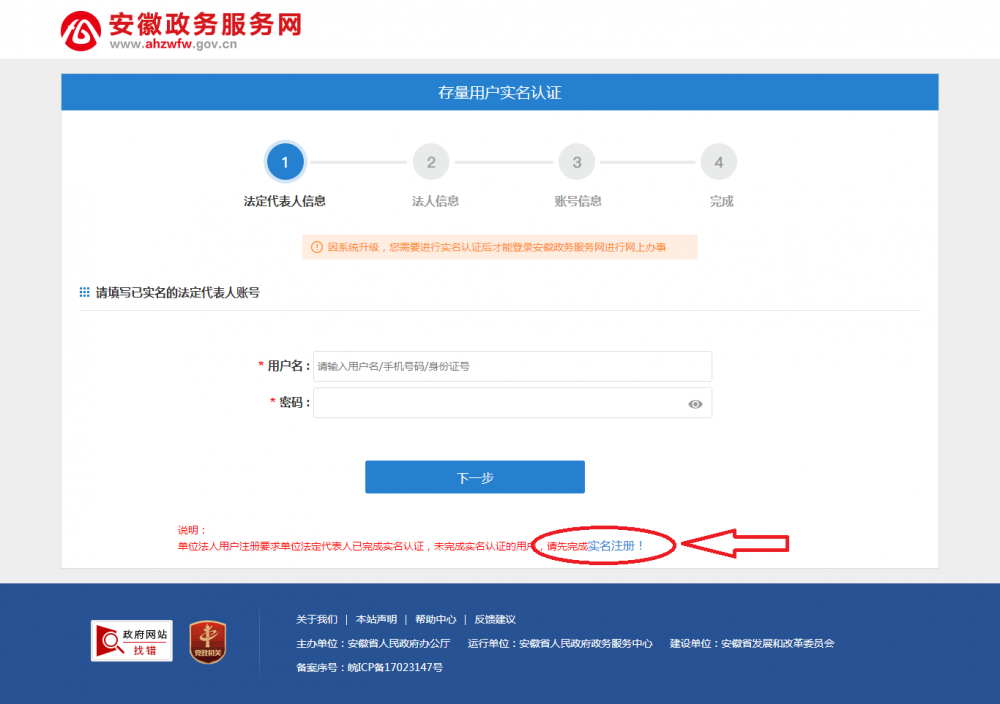This screenshot has width=1000, height=704.
Task: Click the 政府网站找错 badge icon
Action: click(x=131, y=641)
